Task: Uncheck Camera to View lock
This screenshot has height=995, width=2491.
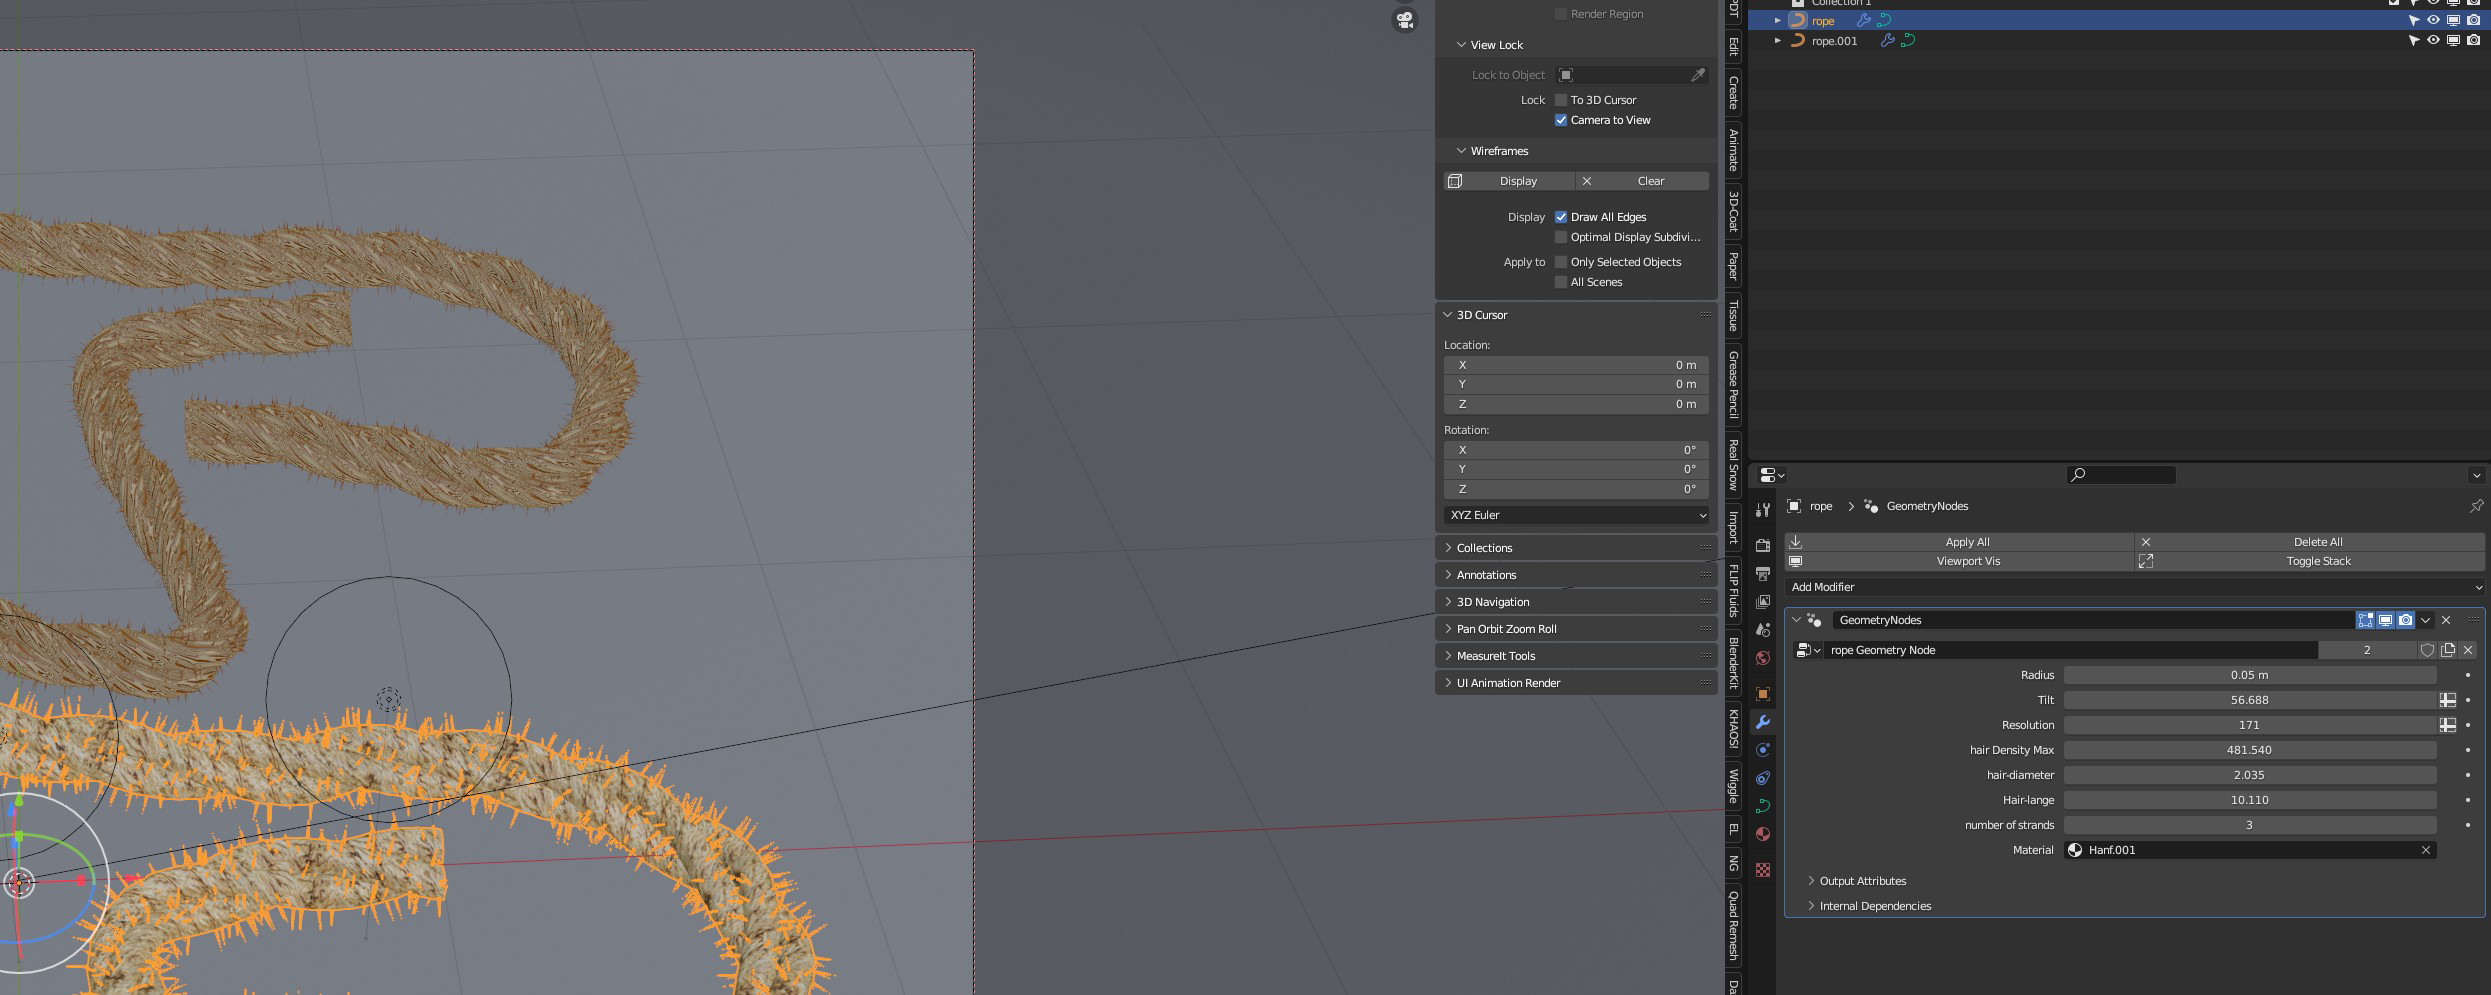Action: coord(1561,120)
